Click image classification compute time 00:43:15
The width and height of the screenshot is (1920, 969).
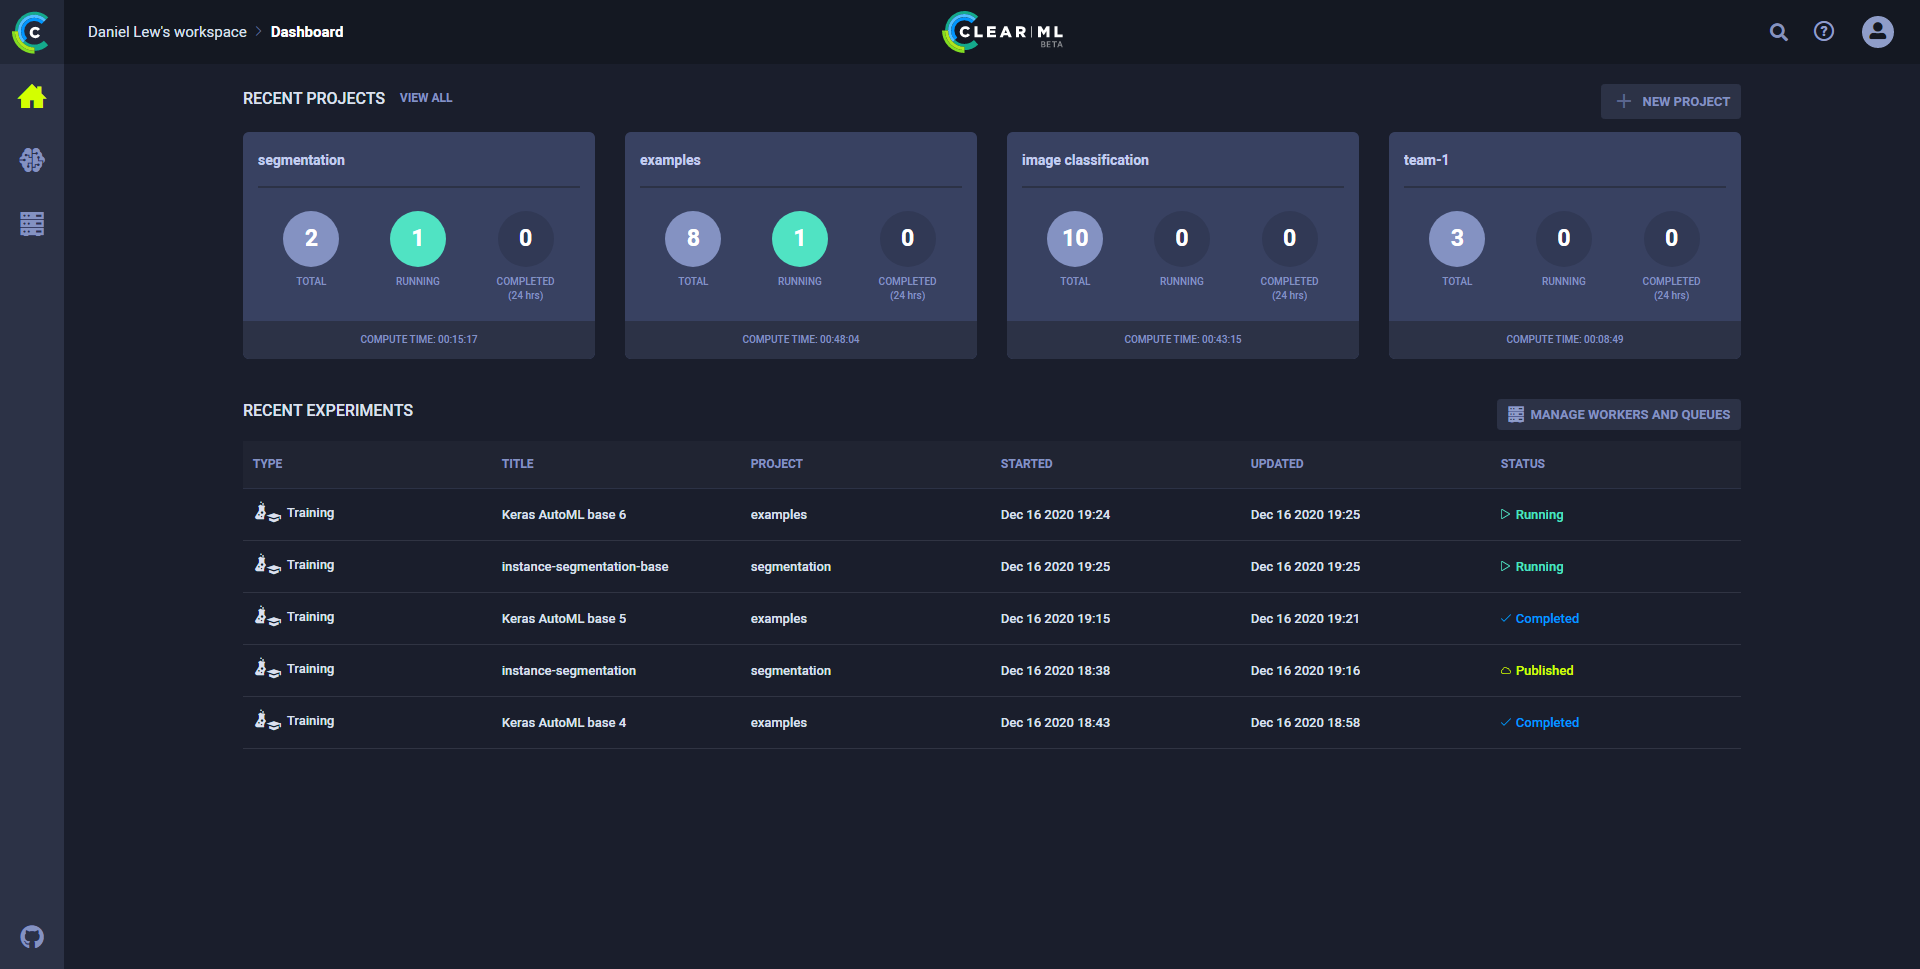(x=1183, y=340)
